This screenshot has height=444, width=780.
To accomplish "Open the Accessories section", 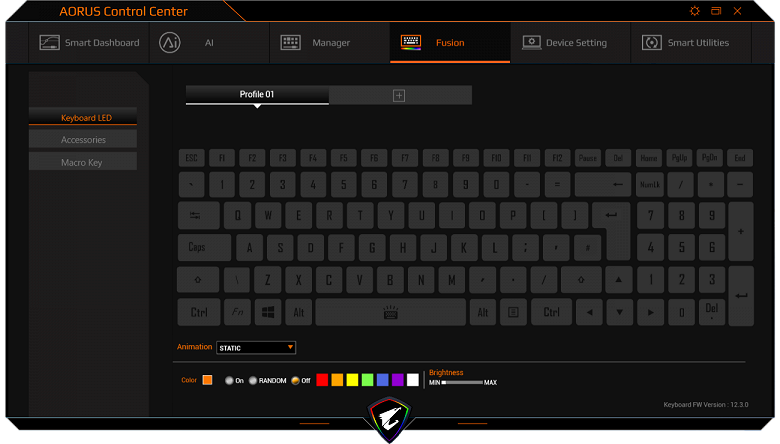I will tap(83, 139).
